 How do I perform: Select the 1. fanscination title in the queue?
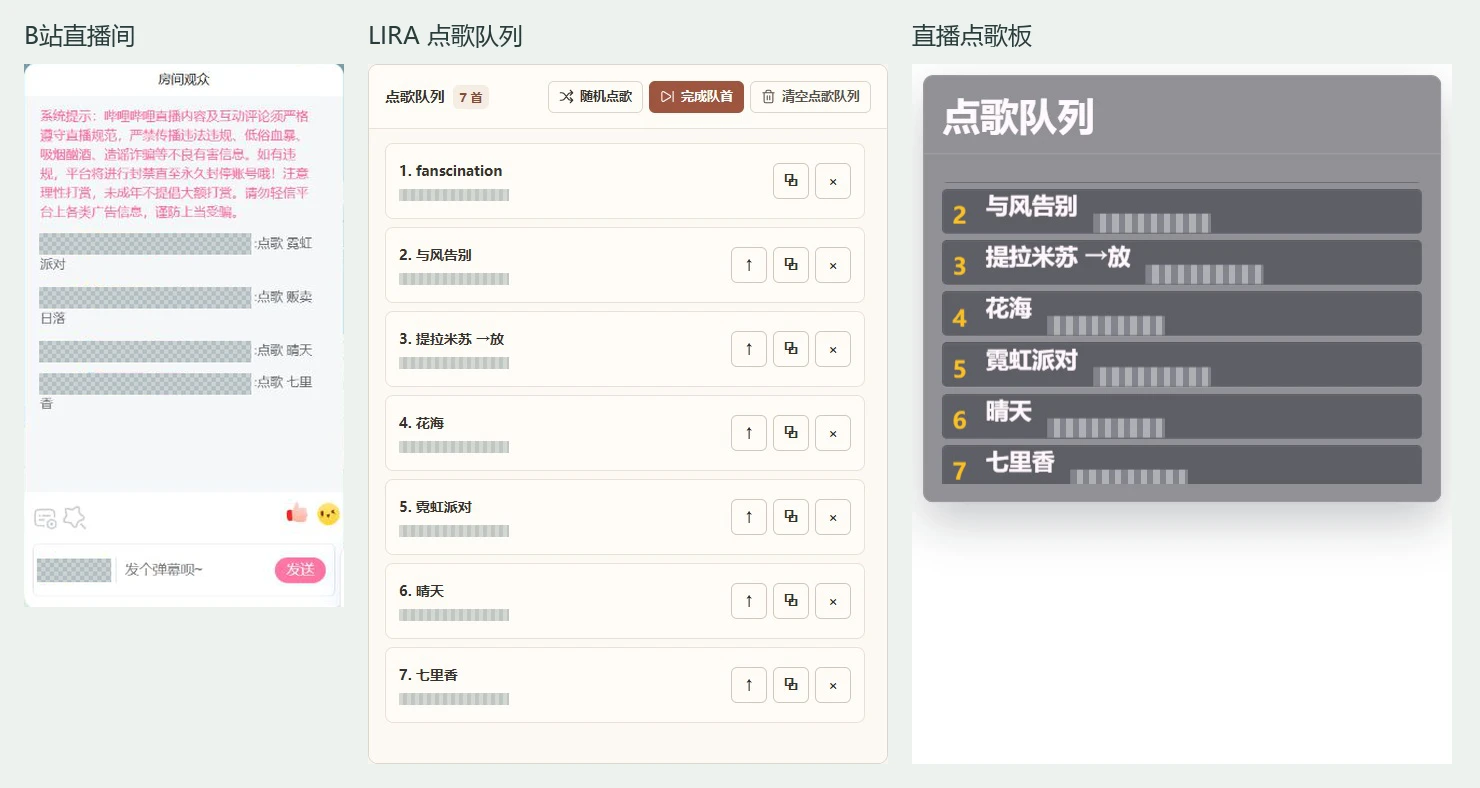coord(451,171)
